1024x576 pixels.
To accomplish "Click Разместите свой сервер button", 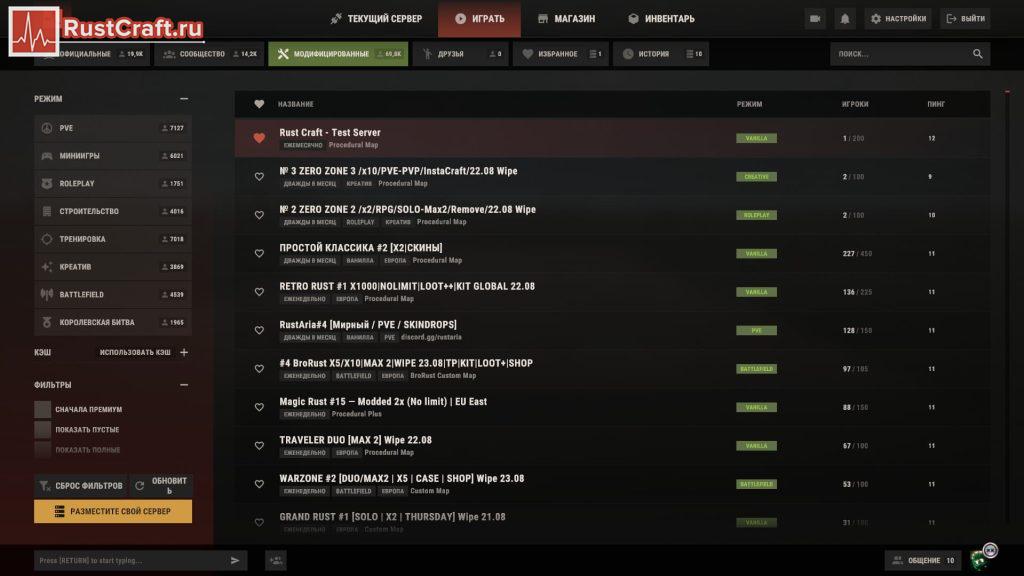I will click(x=113, y=511).
